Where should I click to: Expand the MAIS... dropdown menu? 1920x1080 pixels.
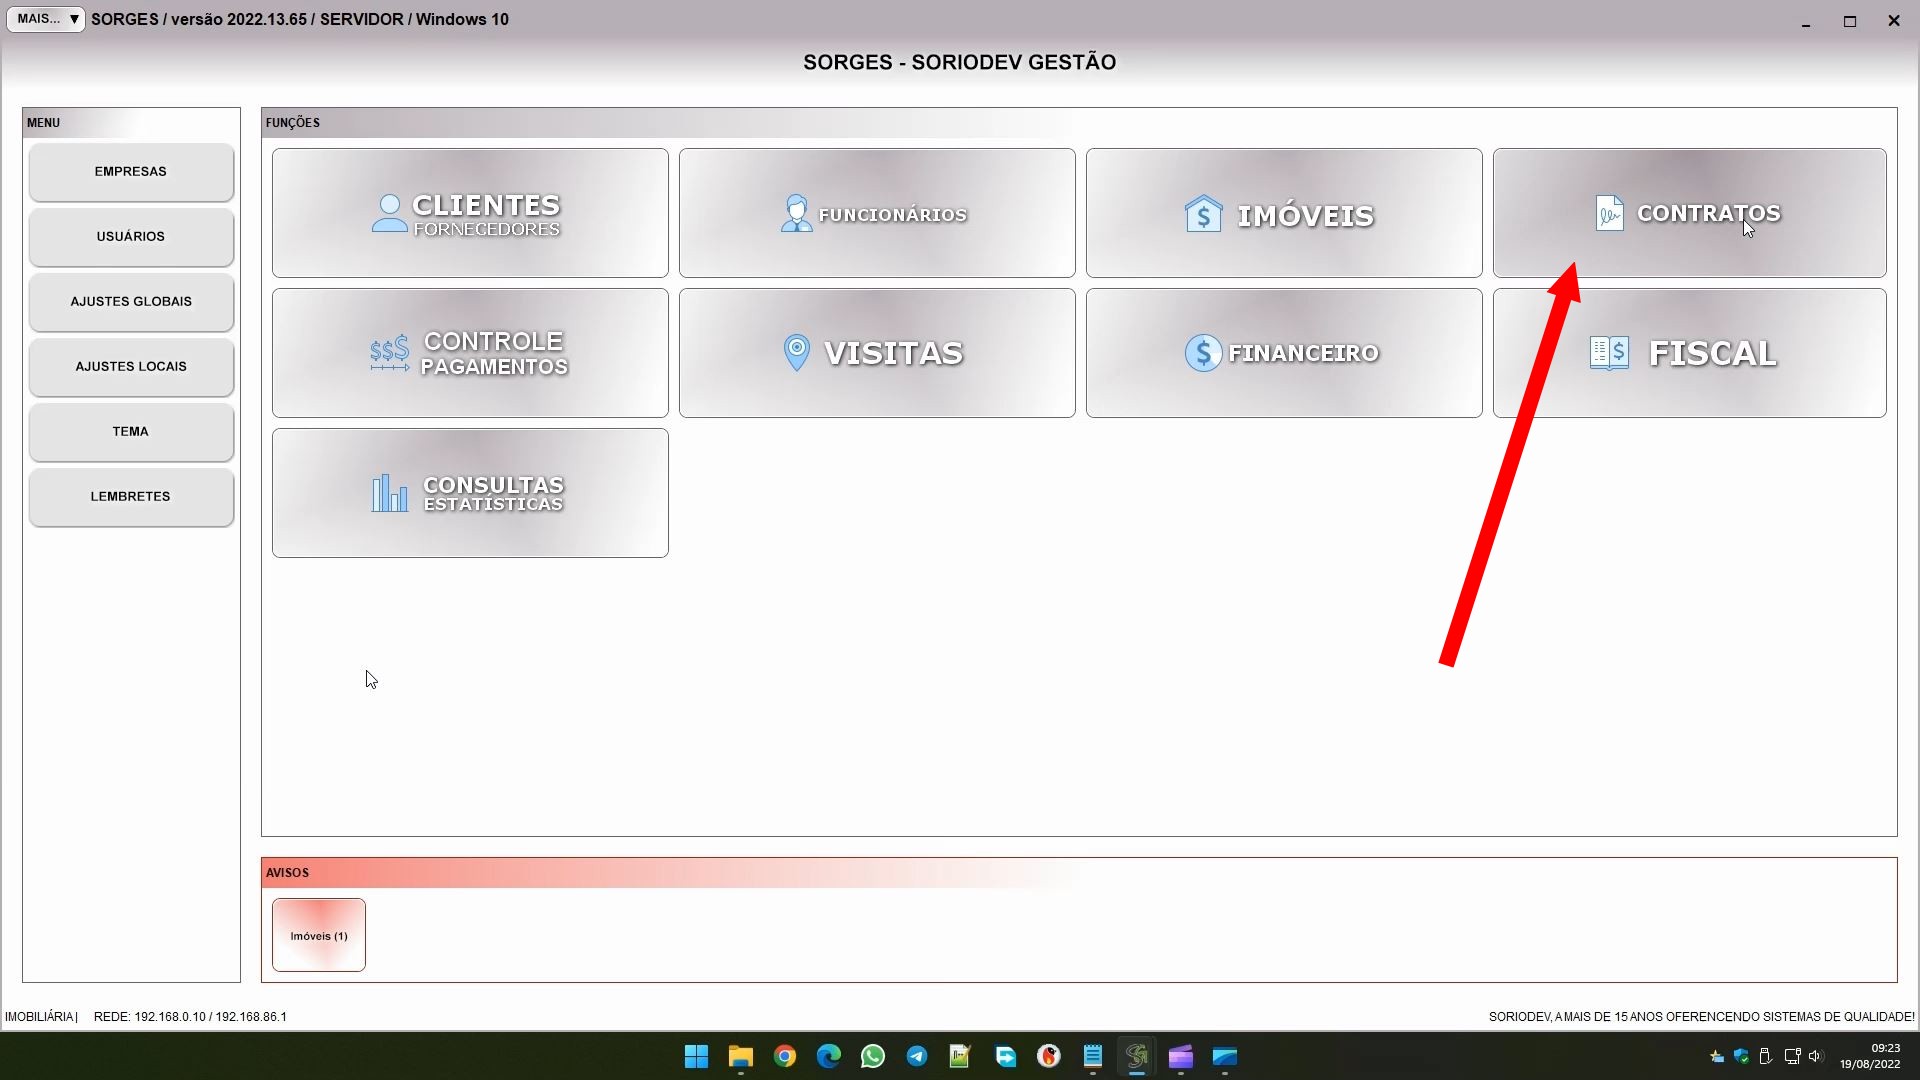46,19
